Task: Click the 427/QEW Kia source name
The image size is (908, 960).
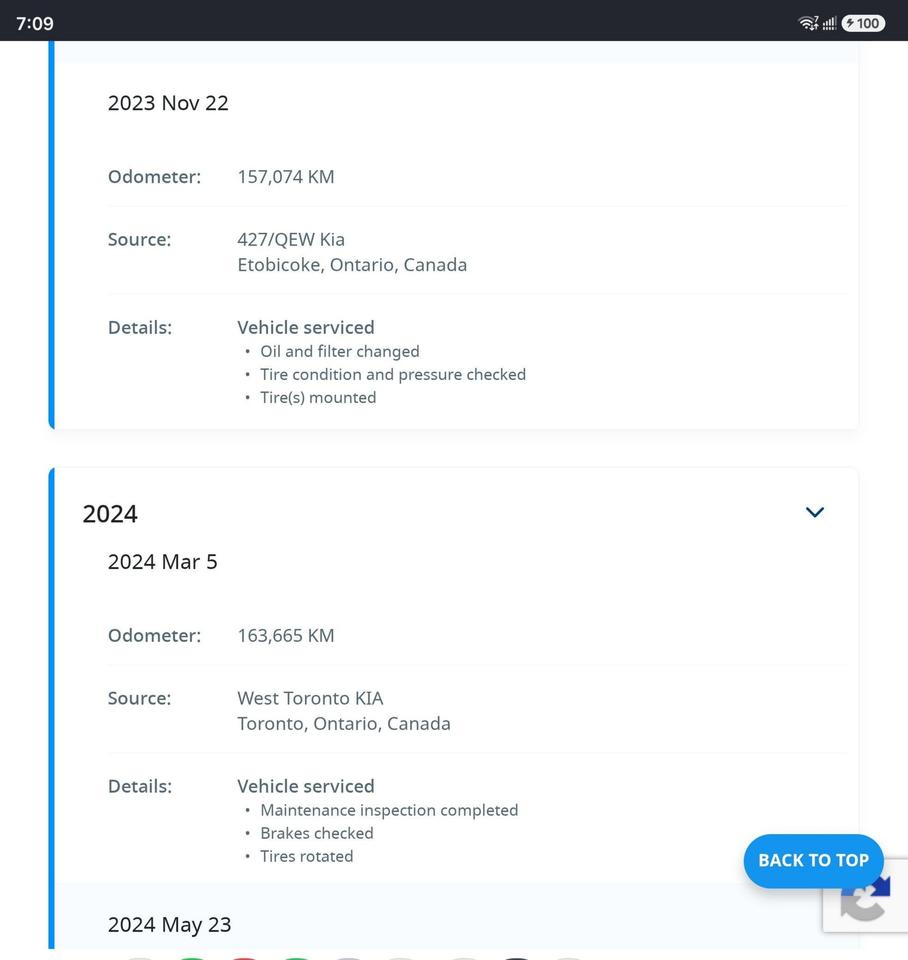Action: point(291,239)
